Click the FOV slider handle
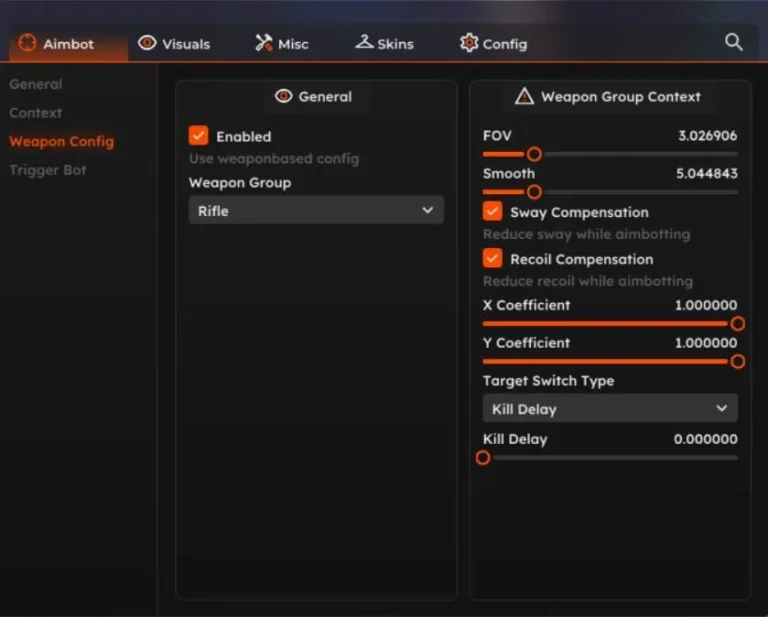 coord(534,154)
